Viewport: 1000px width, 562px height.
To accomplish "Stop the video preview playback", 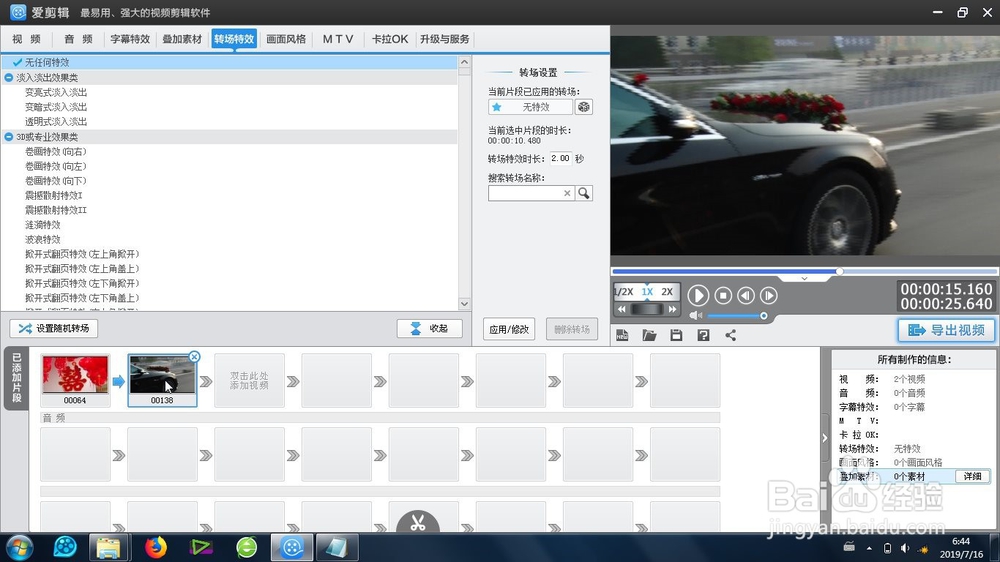I will pos(723,295).
